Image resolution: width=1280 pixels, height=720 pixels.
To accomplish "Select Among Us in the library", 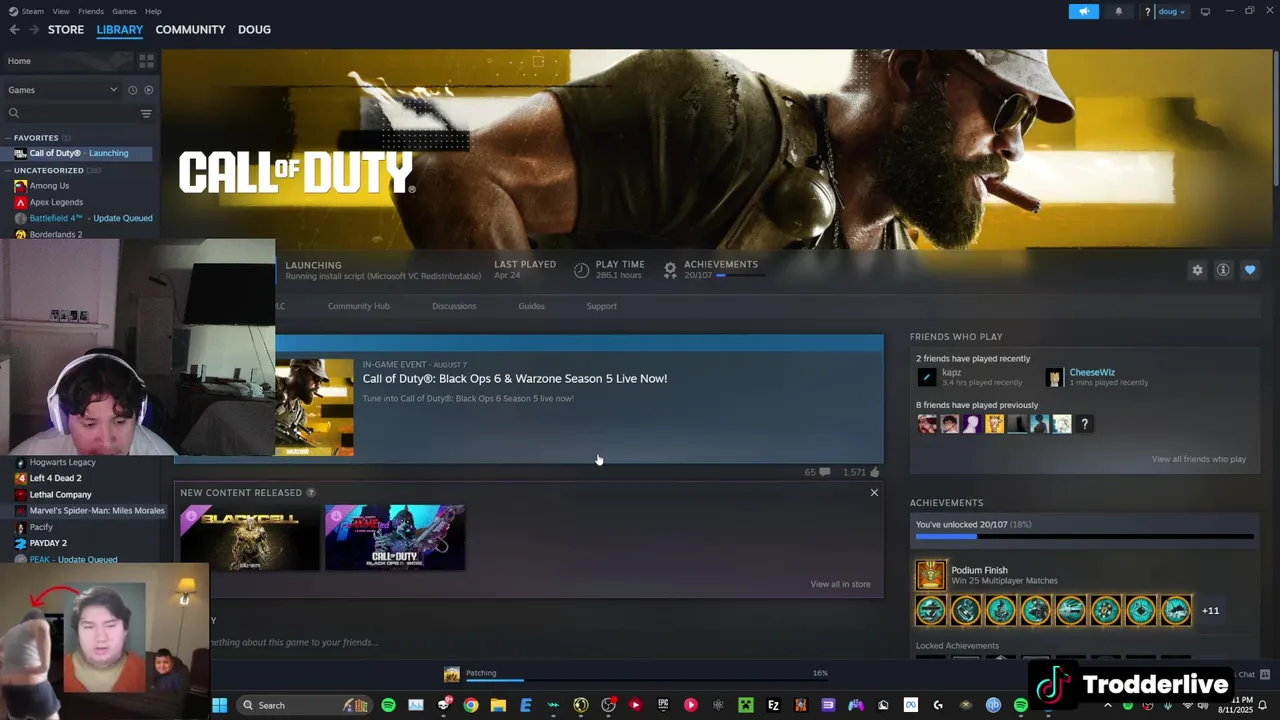I will click(x=49, y=186).
